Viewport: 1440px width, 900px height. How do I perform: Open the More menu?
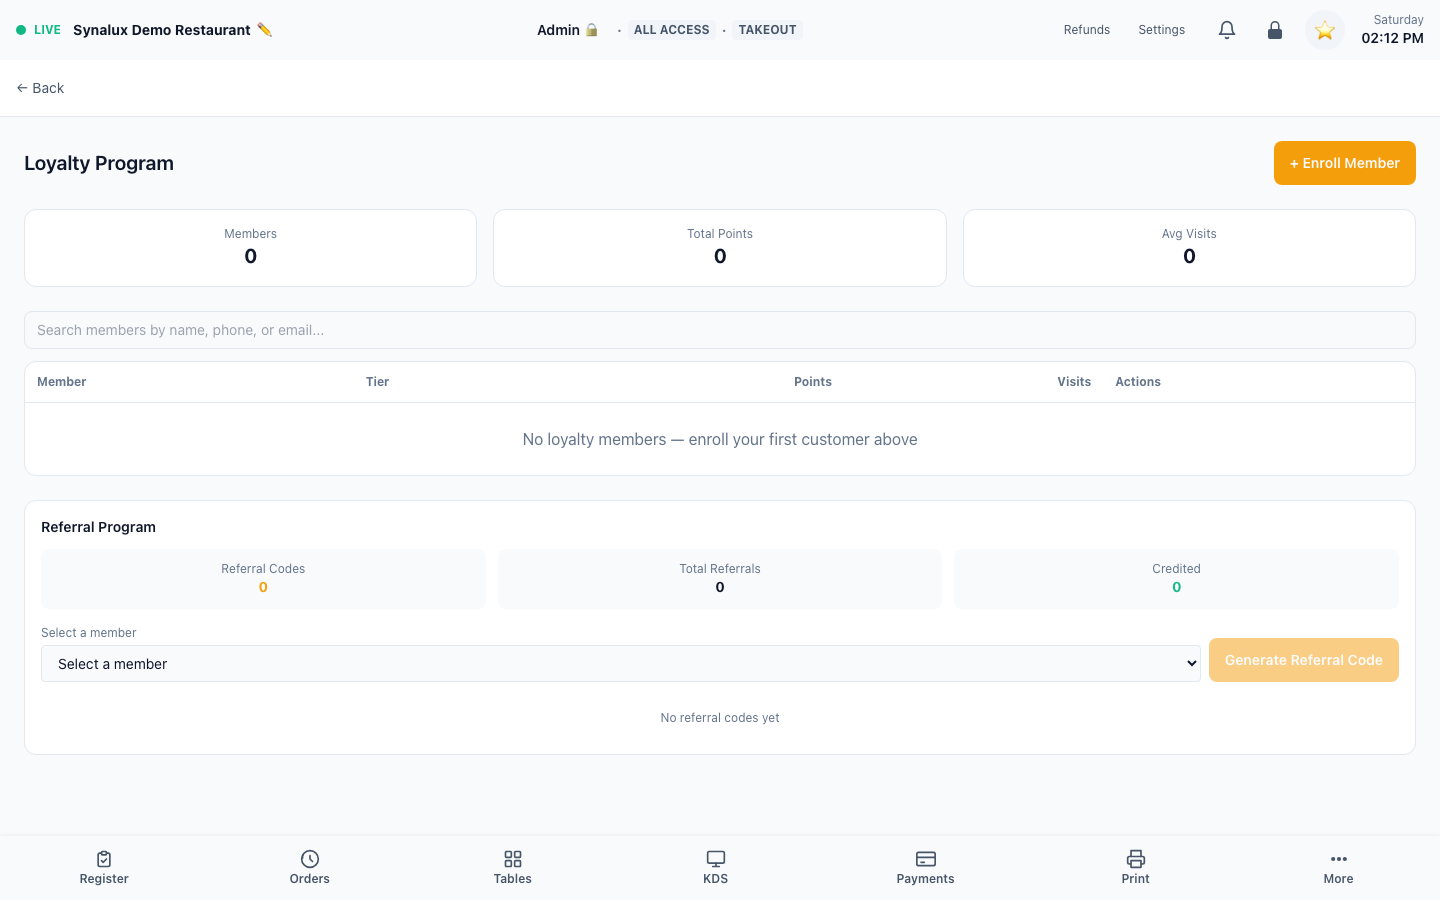click(x=1339, y=868)
